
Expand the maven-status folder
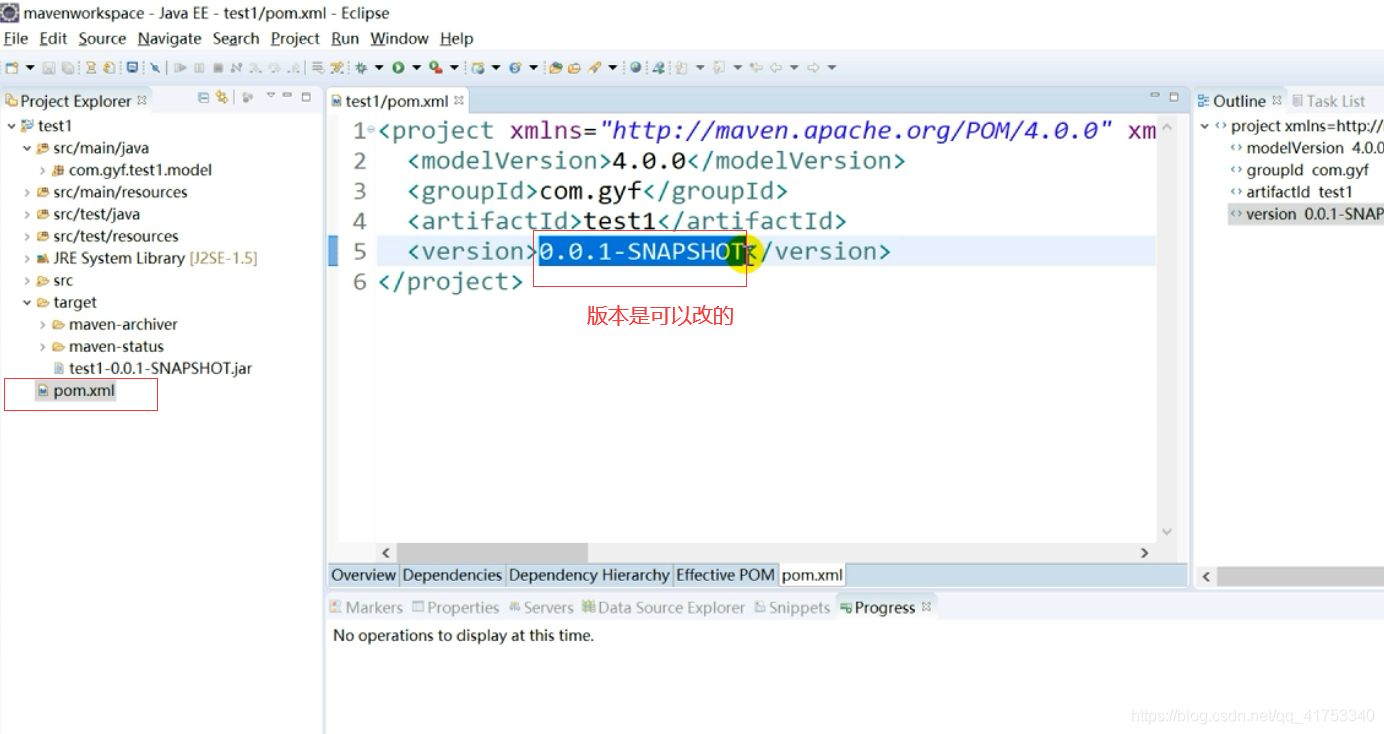(x=43, y=346)
